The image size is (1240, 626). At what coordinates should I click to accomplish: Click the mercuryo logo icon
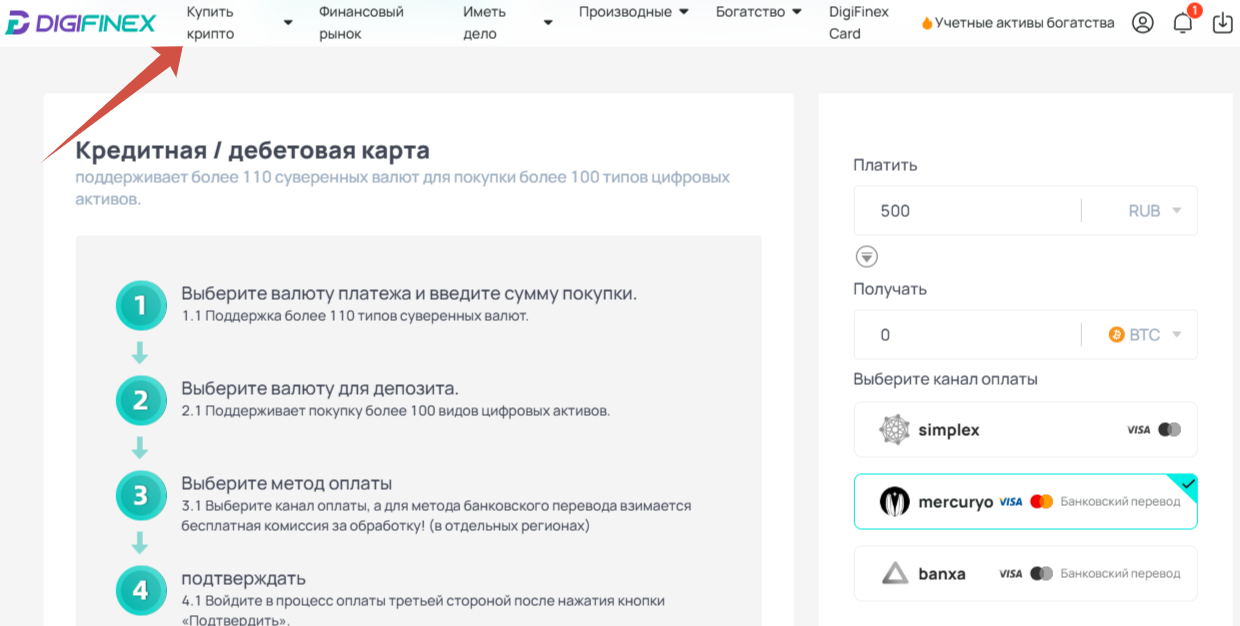coord(894,502)
